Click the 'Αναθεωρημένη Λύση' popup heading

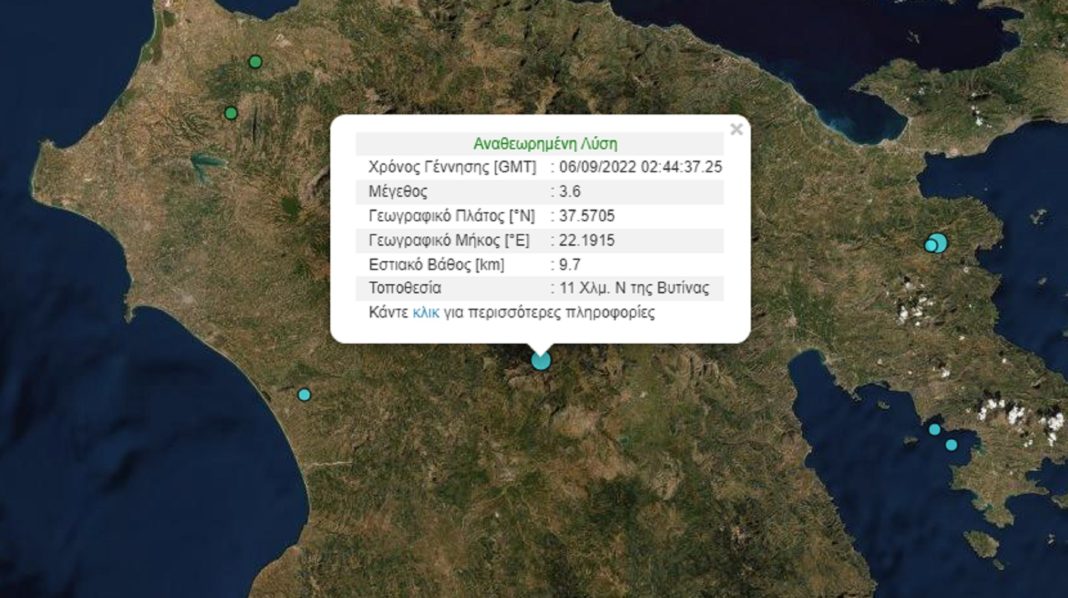pyautogui.click(x=538, y=143)
